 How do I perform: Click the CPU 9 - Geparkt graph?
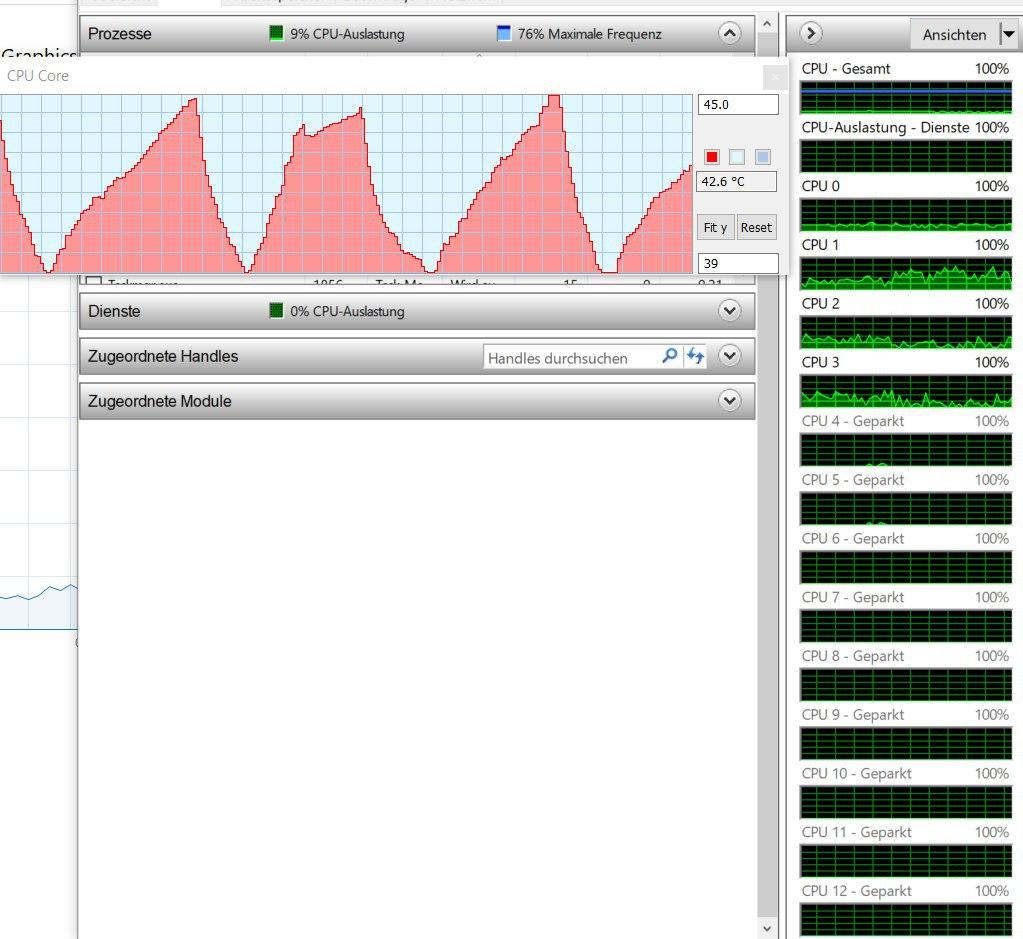coord(906,744)
